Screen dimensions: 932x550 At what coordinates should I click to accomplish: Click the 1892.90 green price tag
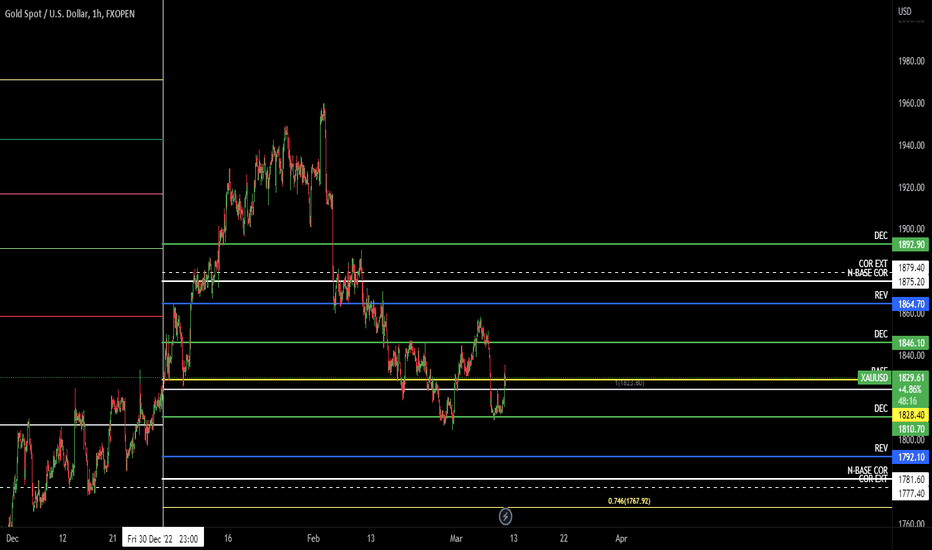pyautogui.click(x=911, y=244)
